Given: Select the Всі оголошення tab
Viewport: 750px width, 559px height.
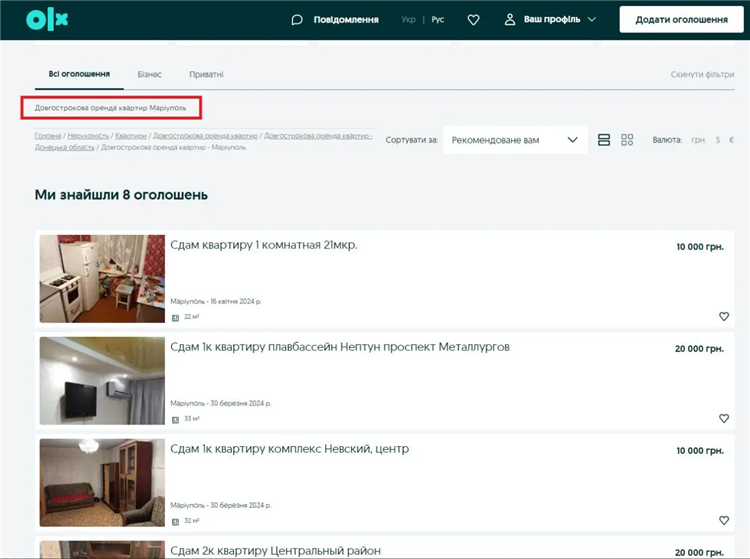Looking at the screenshot, I should (x=79, y=74).
